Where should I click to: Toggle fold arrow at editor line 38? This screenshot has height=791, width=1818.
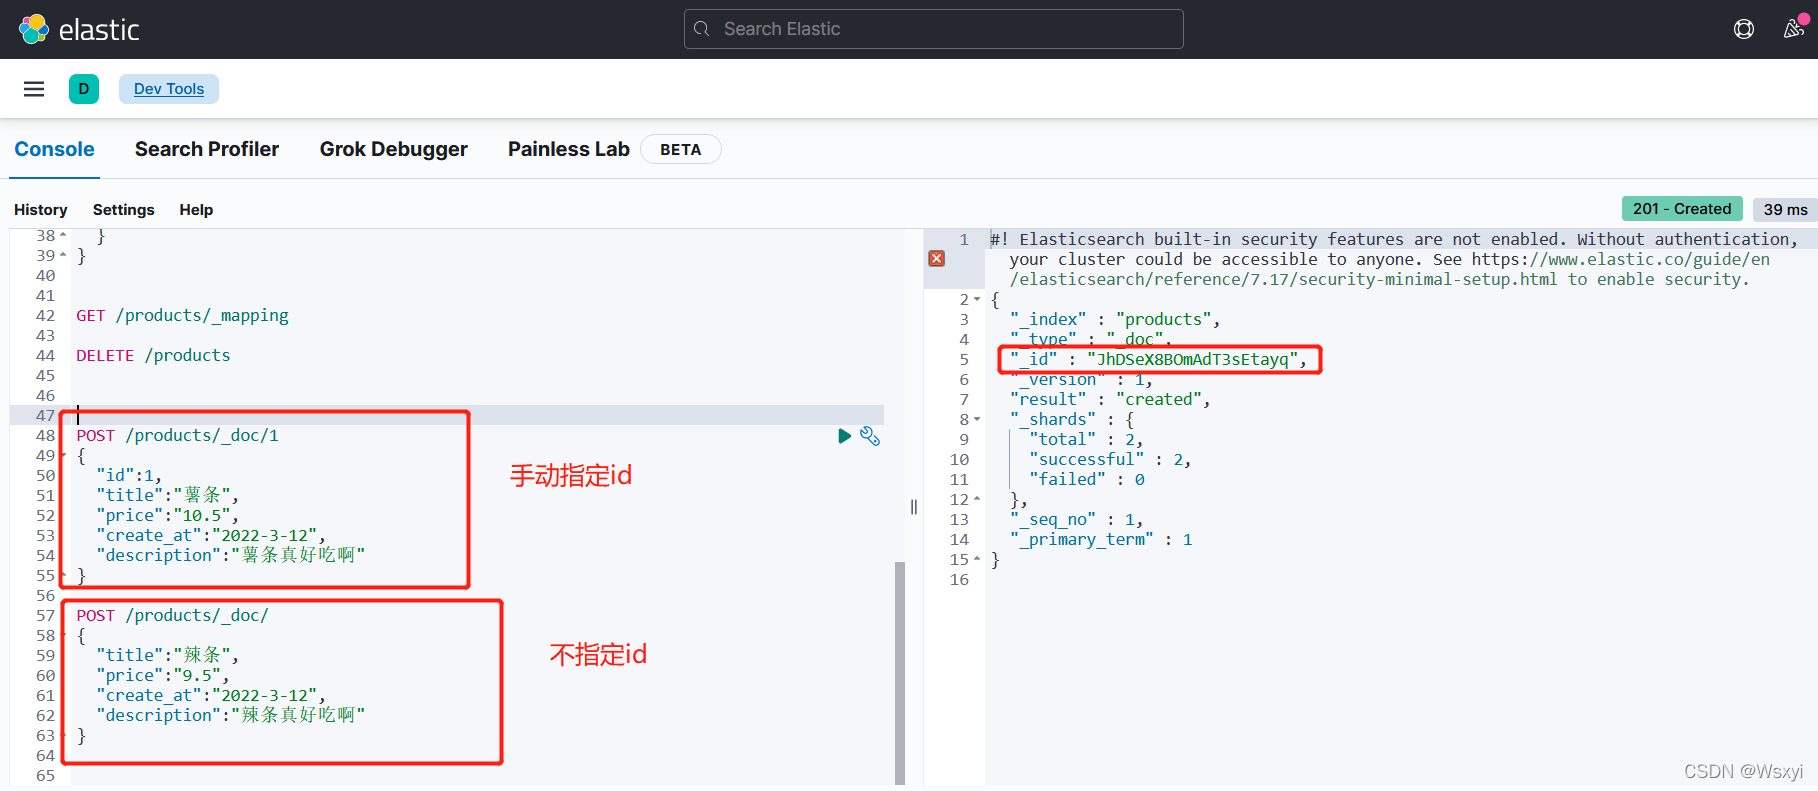[x=63, y=236]
